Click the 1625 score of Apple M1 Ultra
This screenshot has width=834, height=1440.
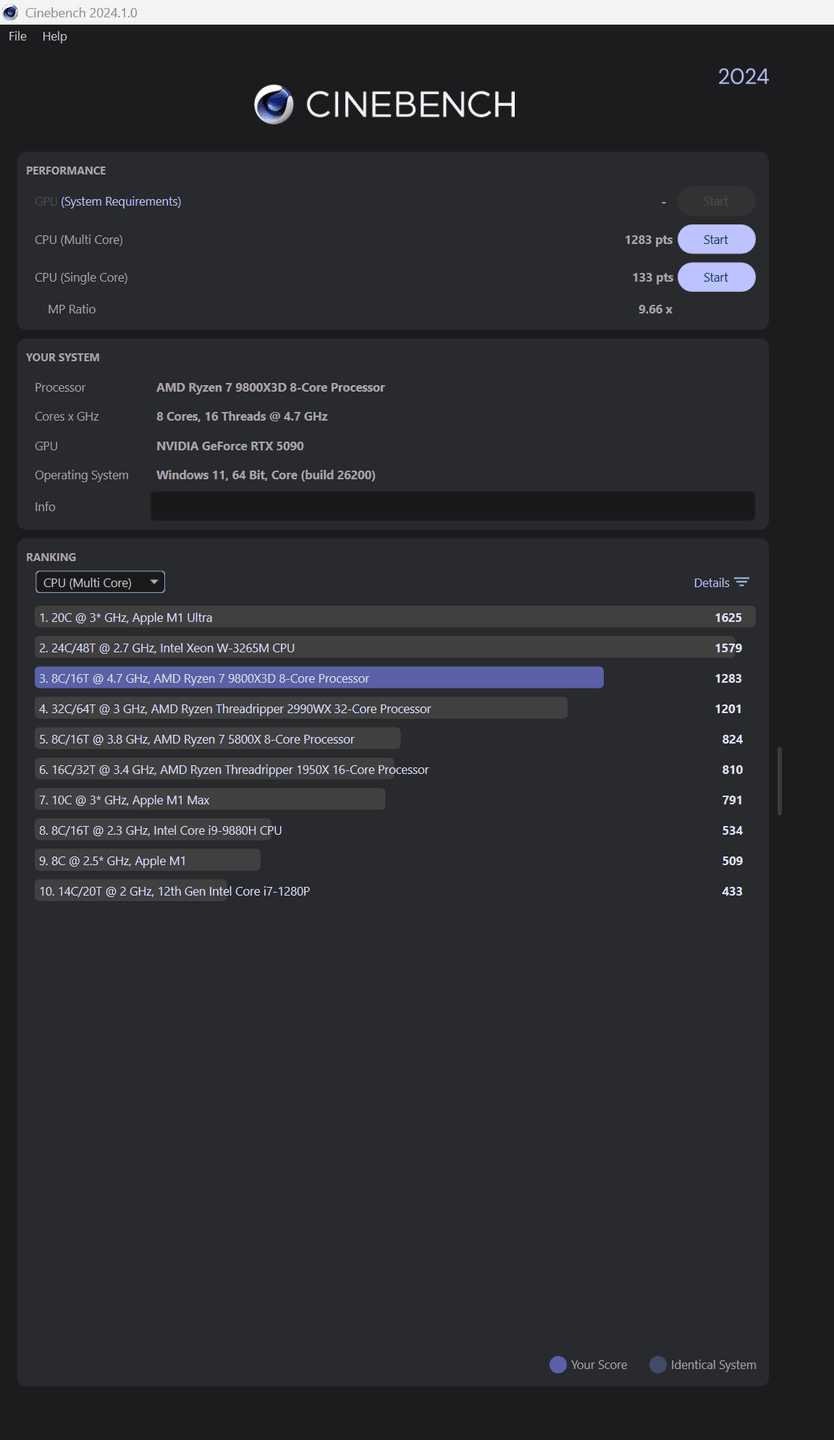point(728,618)
